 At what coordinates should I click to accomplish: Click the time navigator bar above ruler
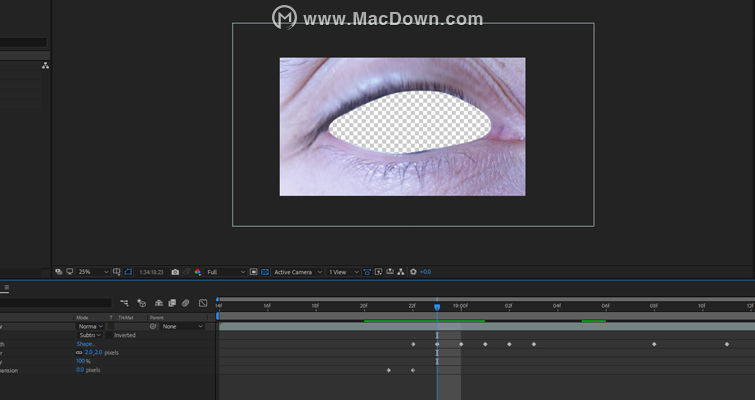pos(487,299)
